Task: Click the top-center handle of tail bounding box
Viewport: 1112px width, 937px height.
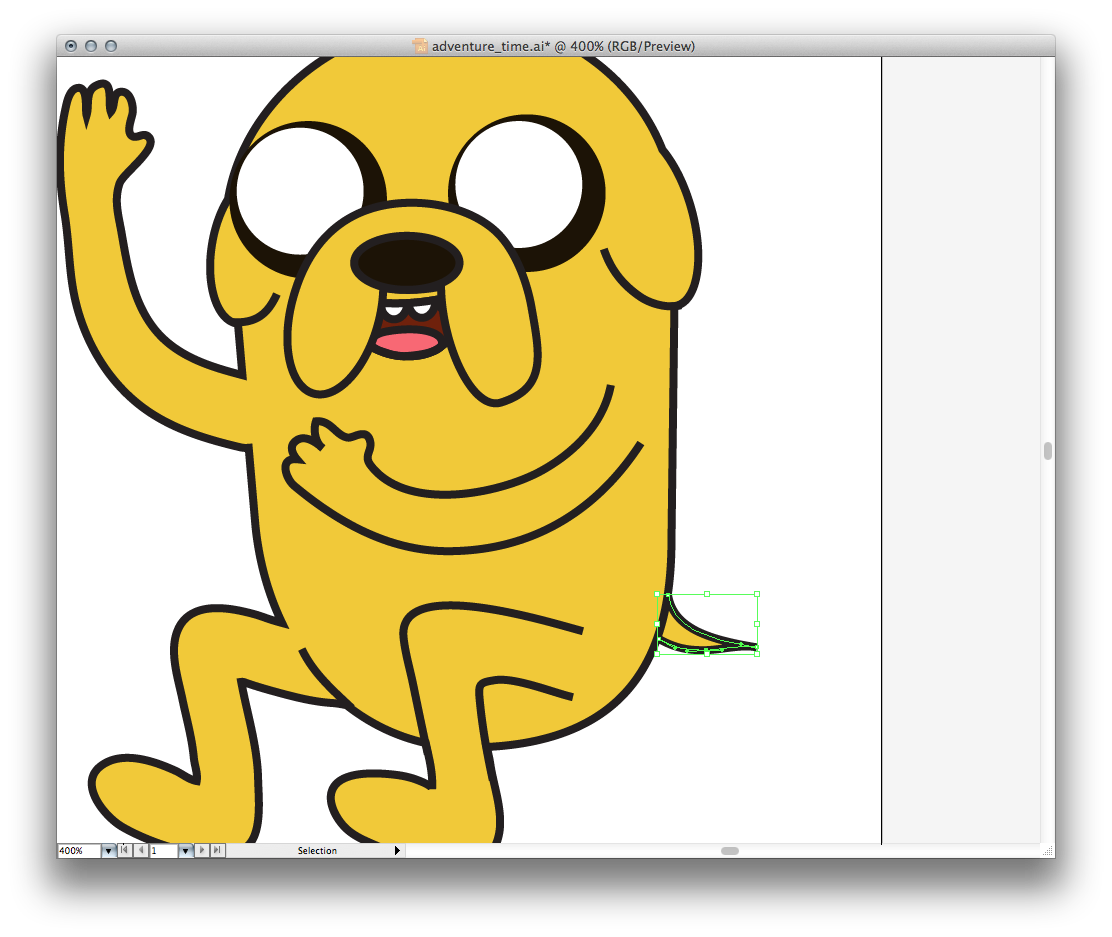Action: [x=707, y=594]
